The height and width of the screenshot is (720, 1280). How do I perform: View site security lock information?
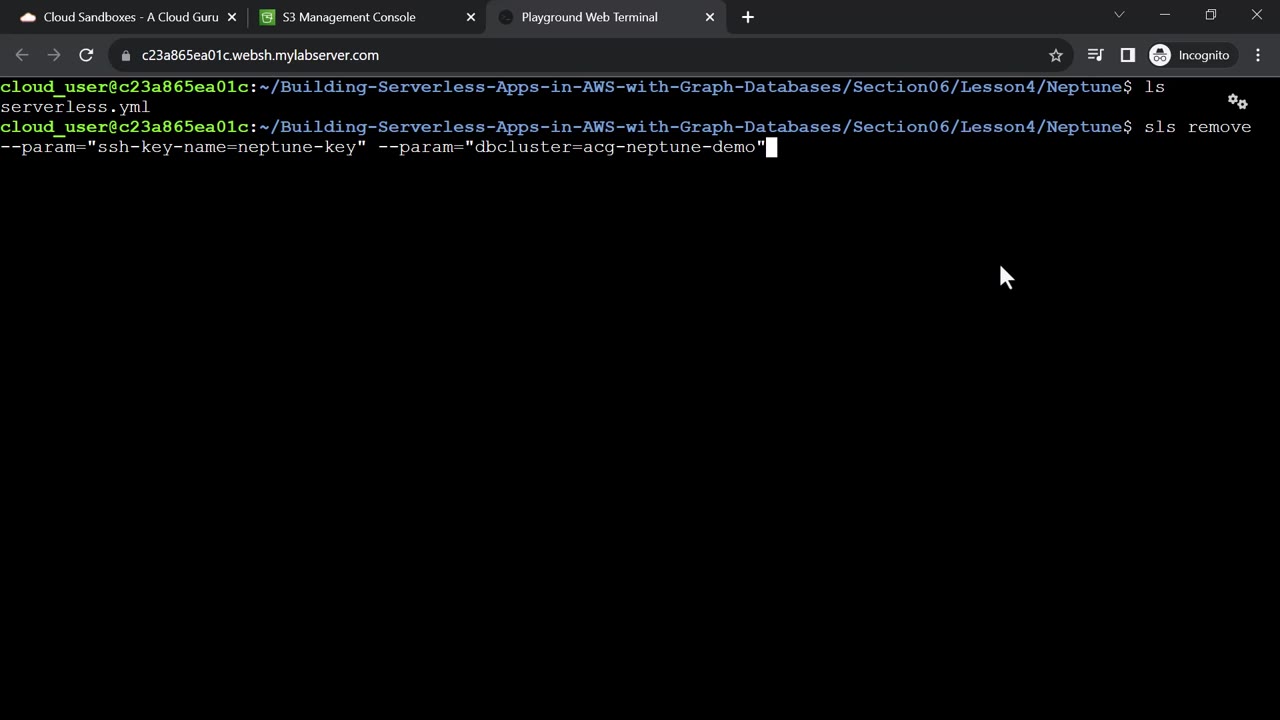point(126,56)
